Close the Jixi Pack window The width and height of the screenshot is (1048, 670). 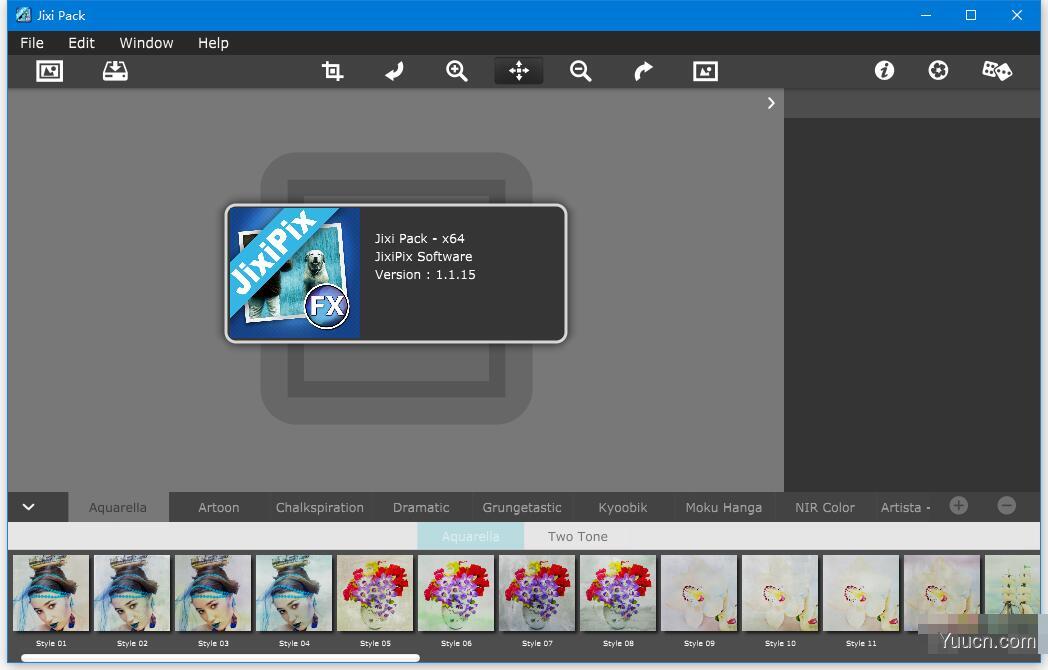[x=1017, y=15]
